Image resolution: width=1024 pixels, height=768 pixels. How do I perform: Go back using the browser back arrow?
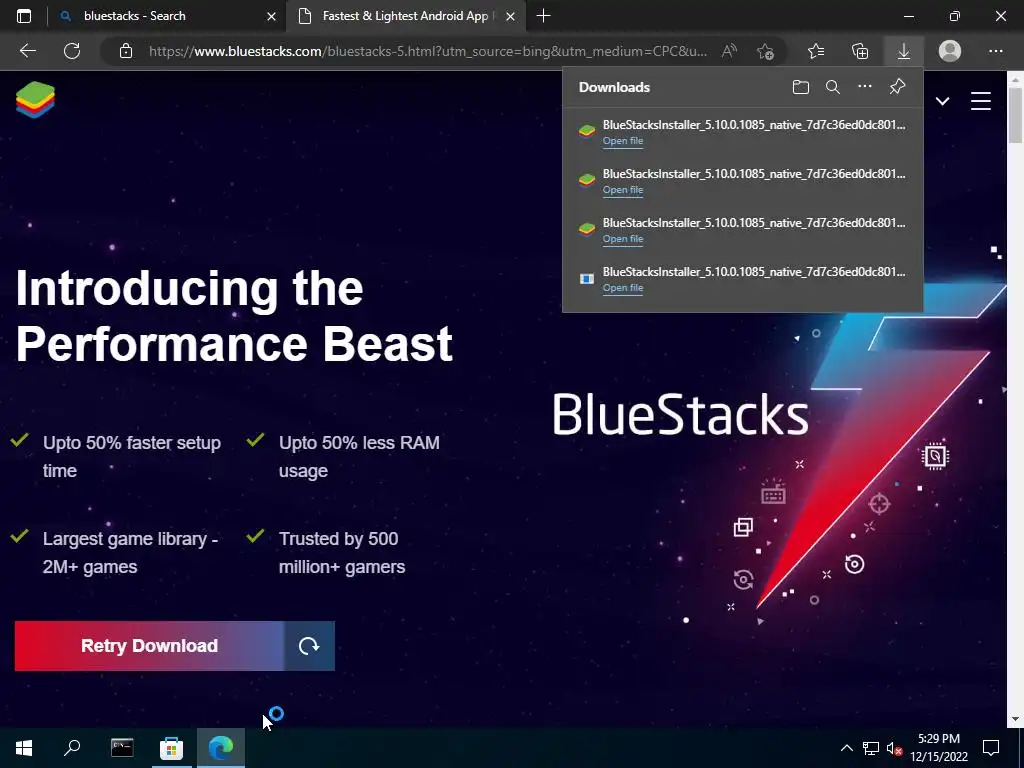tap(27, 51)
